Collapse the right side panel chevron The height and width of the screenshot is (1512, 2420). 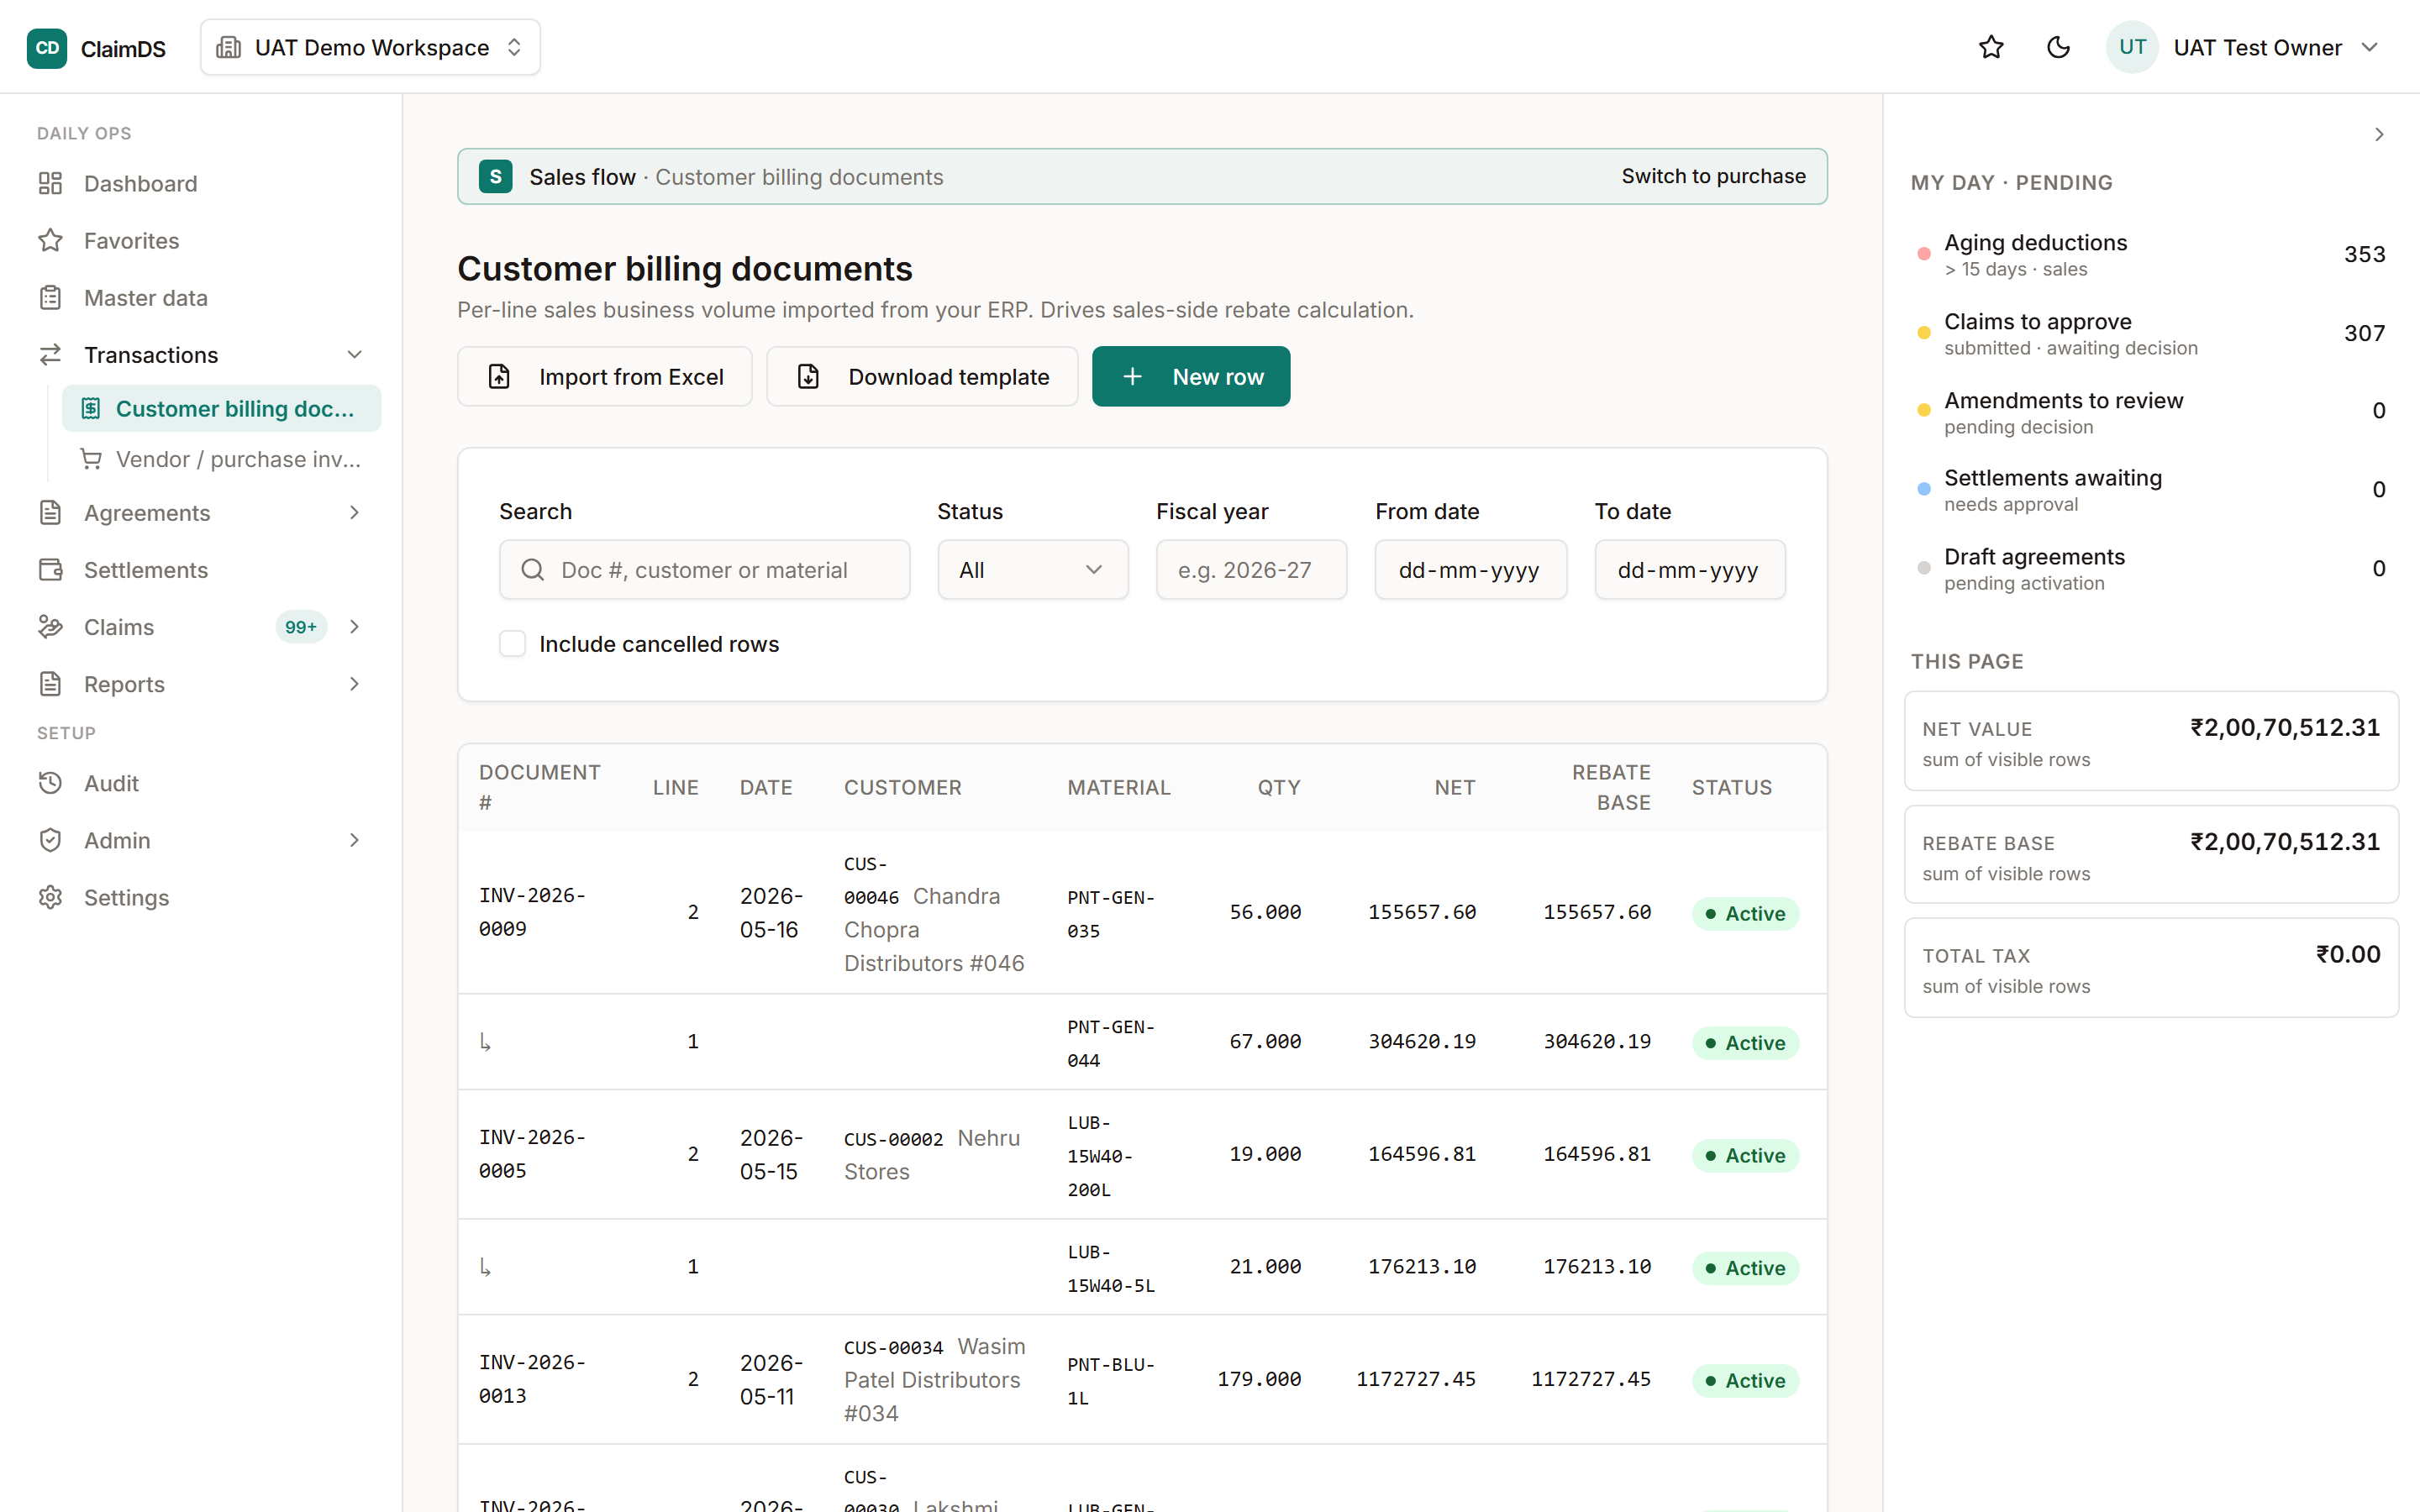point(2379,135)
